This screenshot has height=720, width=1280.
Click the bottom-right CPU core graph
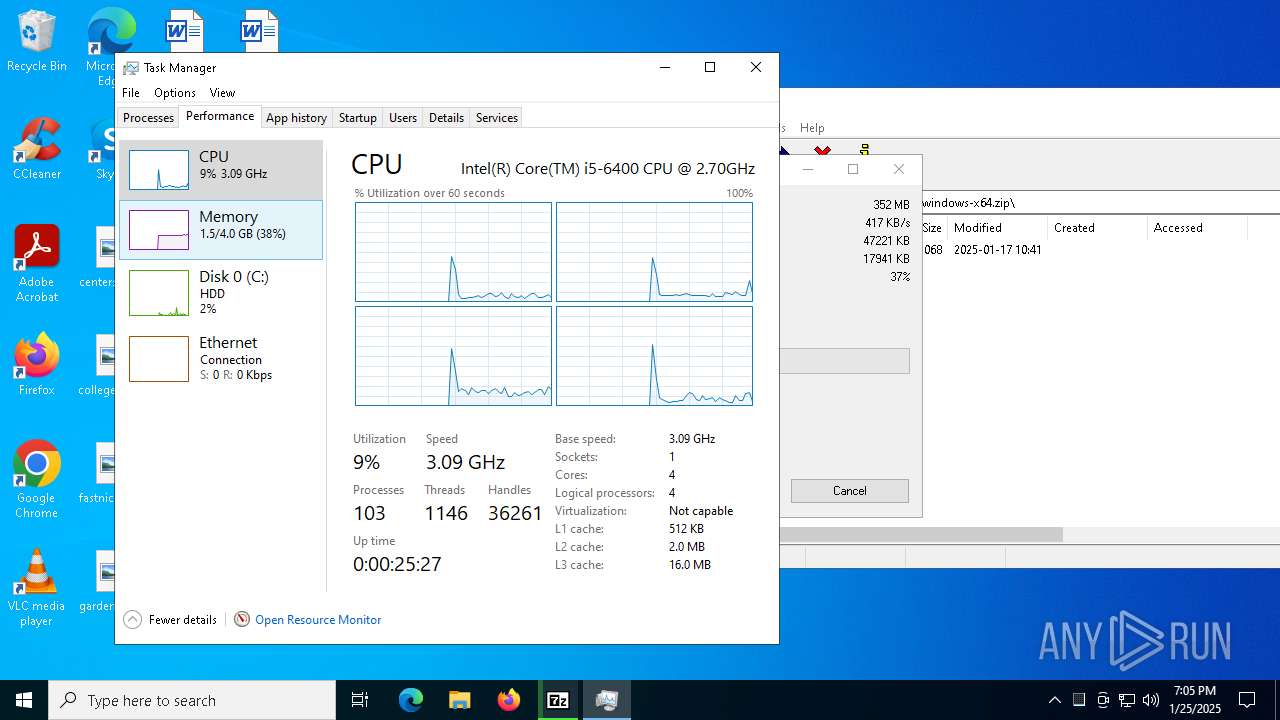pos(654,356)
